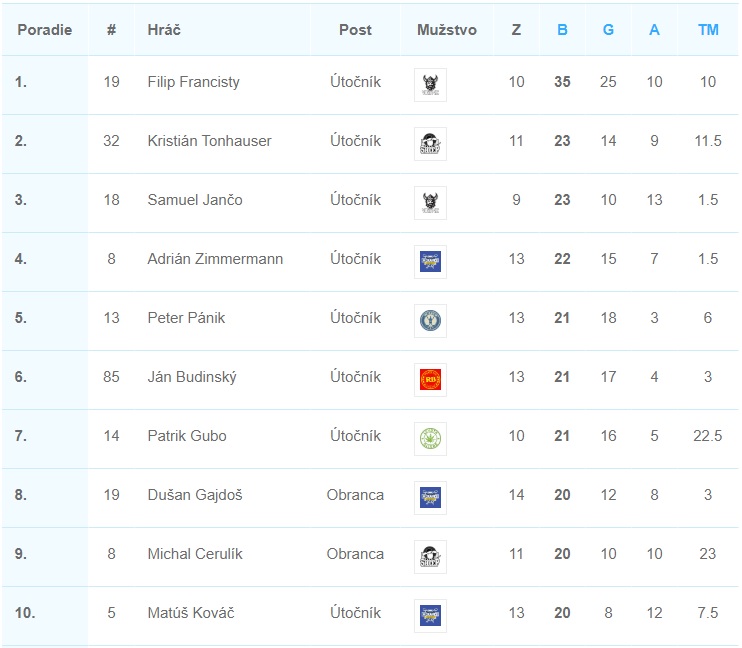Click player name Dušan Gajdoš

[x=195, y=495]
